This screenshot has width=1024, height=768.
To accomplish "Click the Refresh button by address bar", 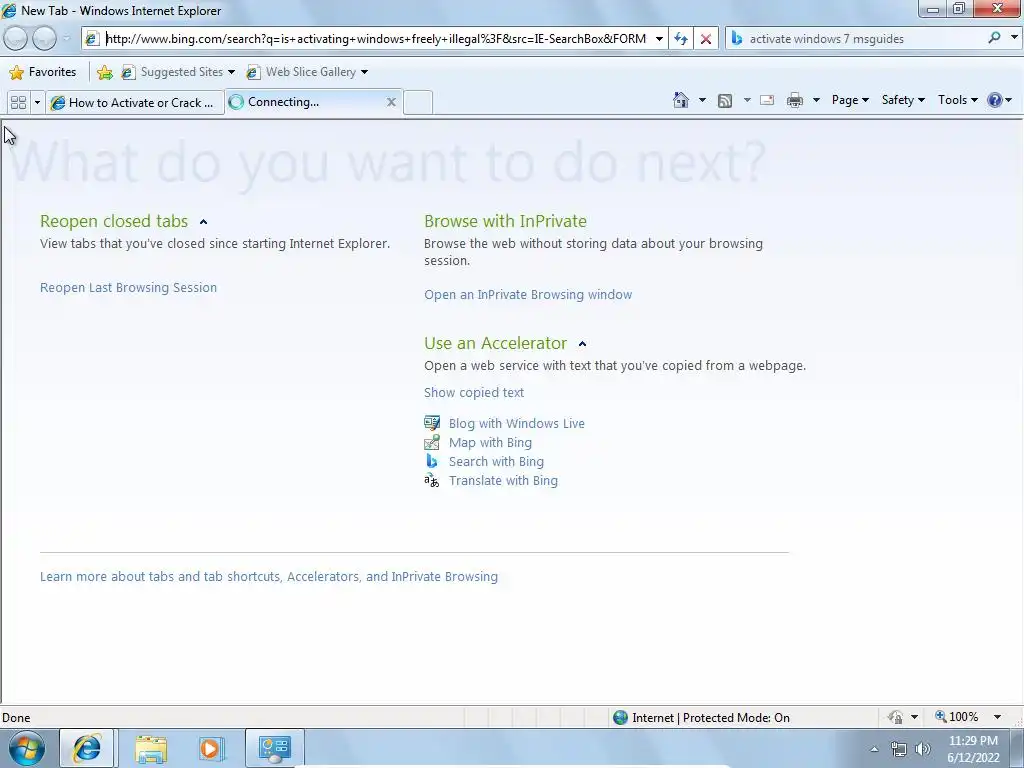I will pos(681,39).
